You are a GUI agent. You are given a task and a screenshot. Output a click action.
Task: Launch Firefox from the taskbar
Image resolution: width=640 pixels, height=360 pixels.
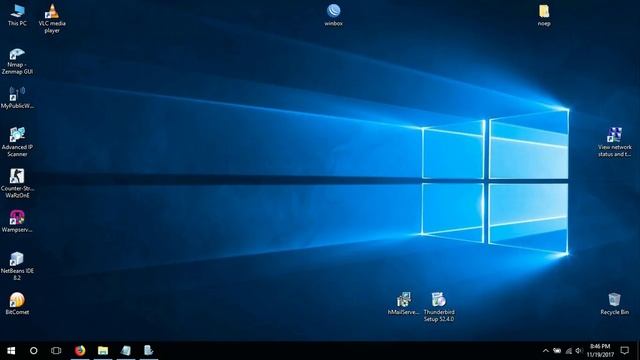[x=80, y=351]
